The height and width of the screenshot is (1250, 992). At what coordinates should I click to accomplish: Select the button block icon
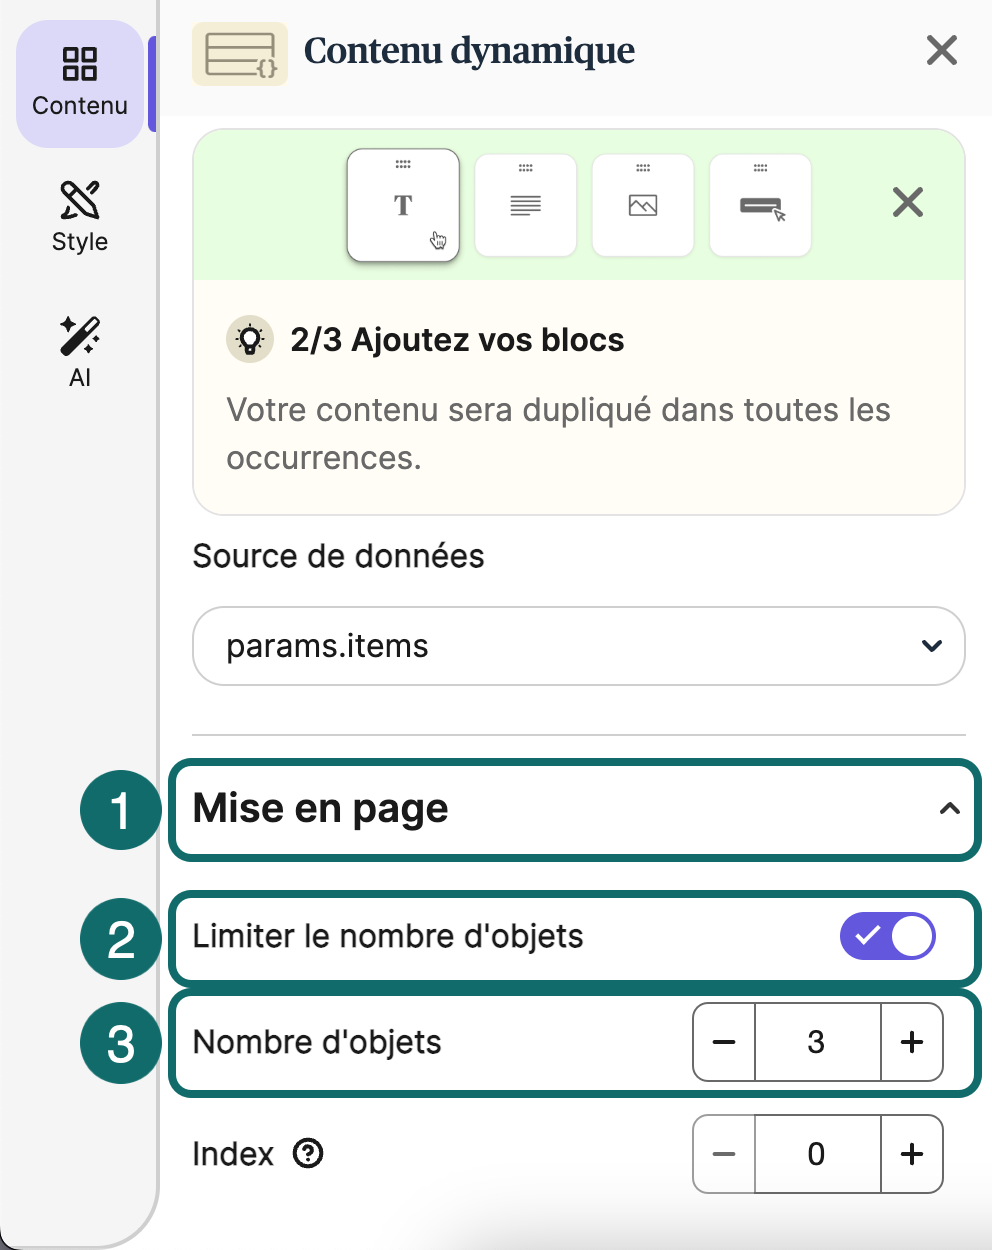point(760,205)
